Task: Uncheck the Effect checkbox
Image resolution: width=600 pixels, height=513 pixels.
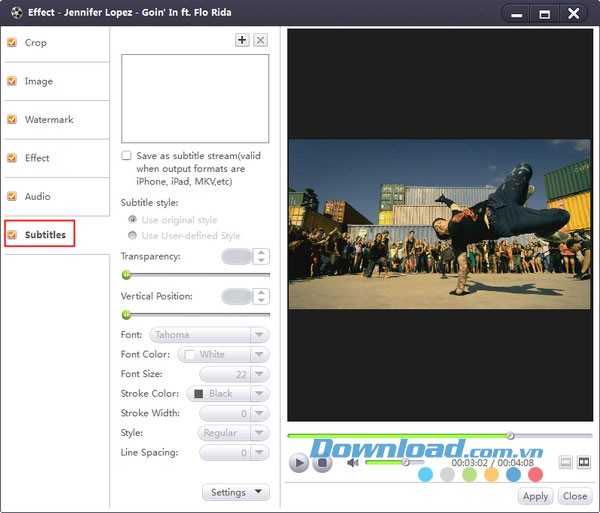Action: pos(12,158)
